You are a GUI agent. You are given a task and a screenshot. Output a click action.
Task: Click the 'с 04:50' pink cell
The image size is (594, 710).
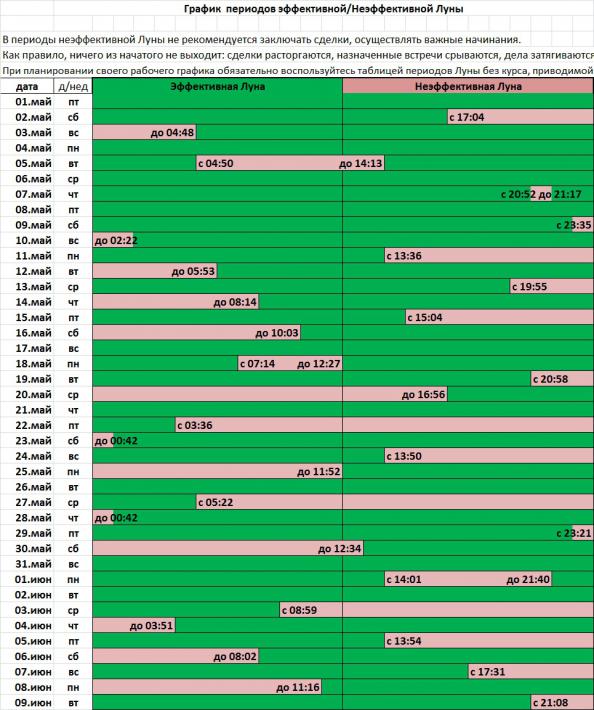(269, 163)
